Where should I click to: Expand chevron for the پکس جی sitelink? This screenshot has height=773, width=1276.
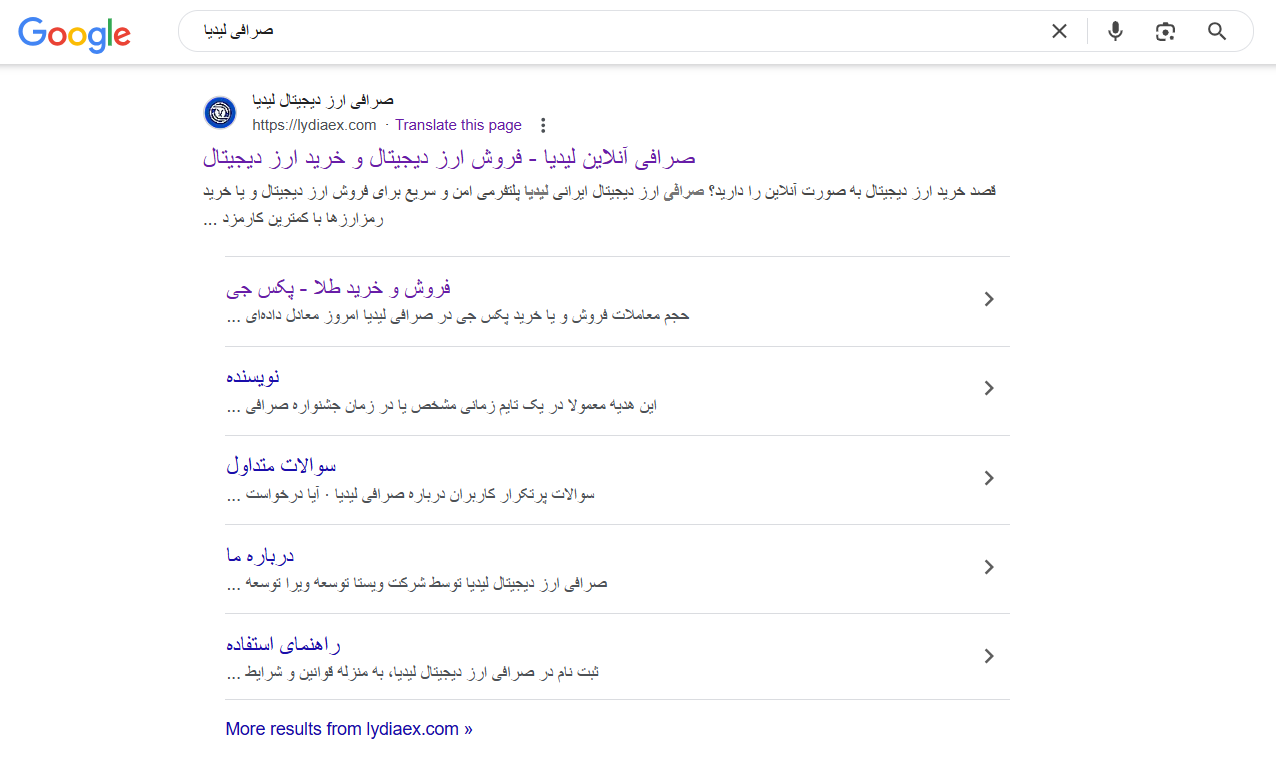click(989, 299)
